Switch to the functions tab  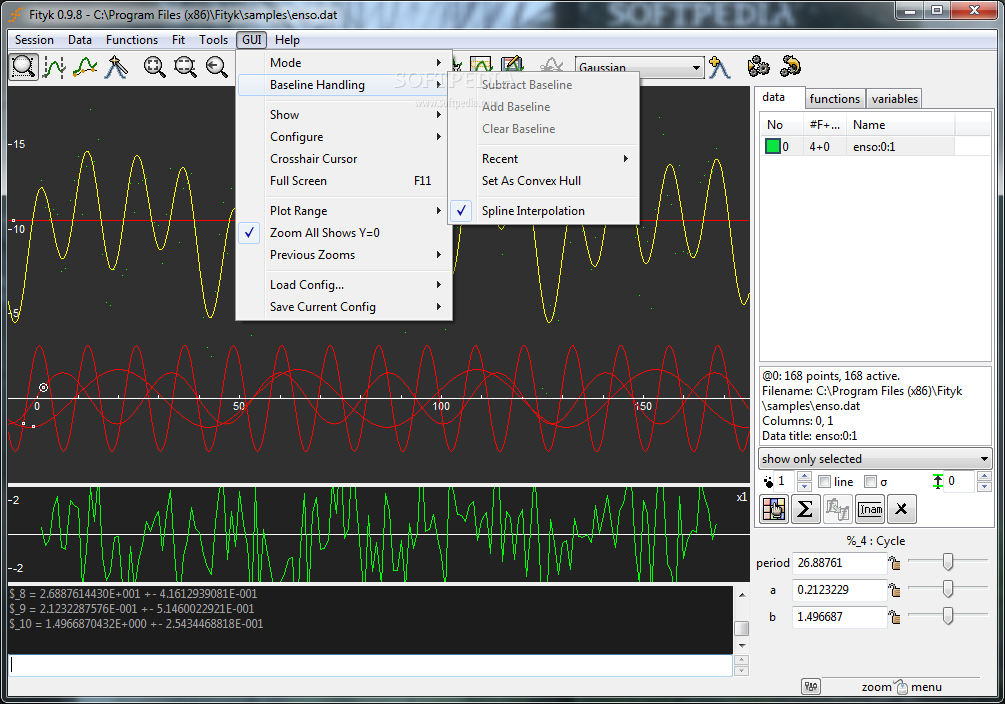835,99
